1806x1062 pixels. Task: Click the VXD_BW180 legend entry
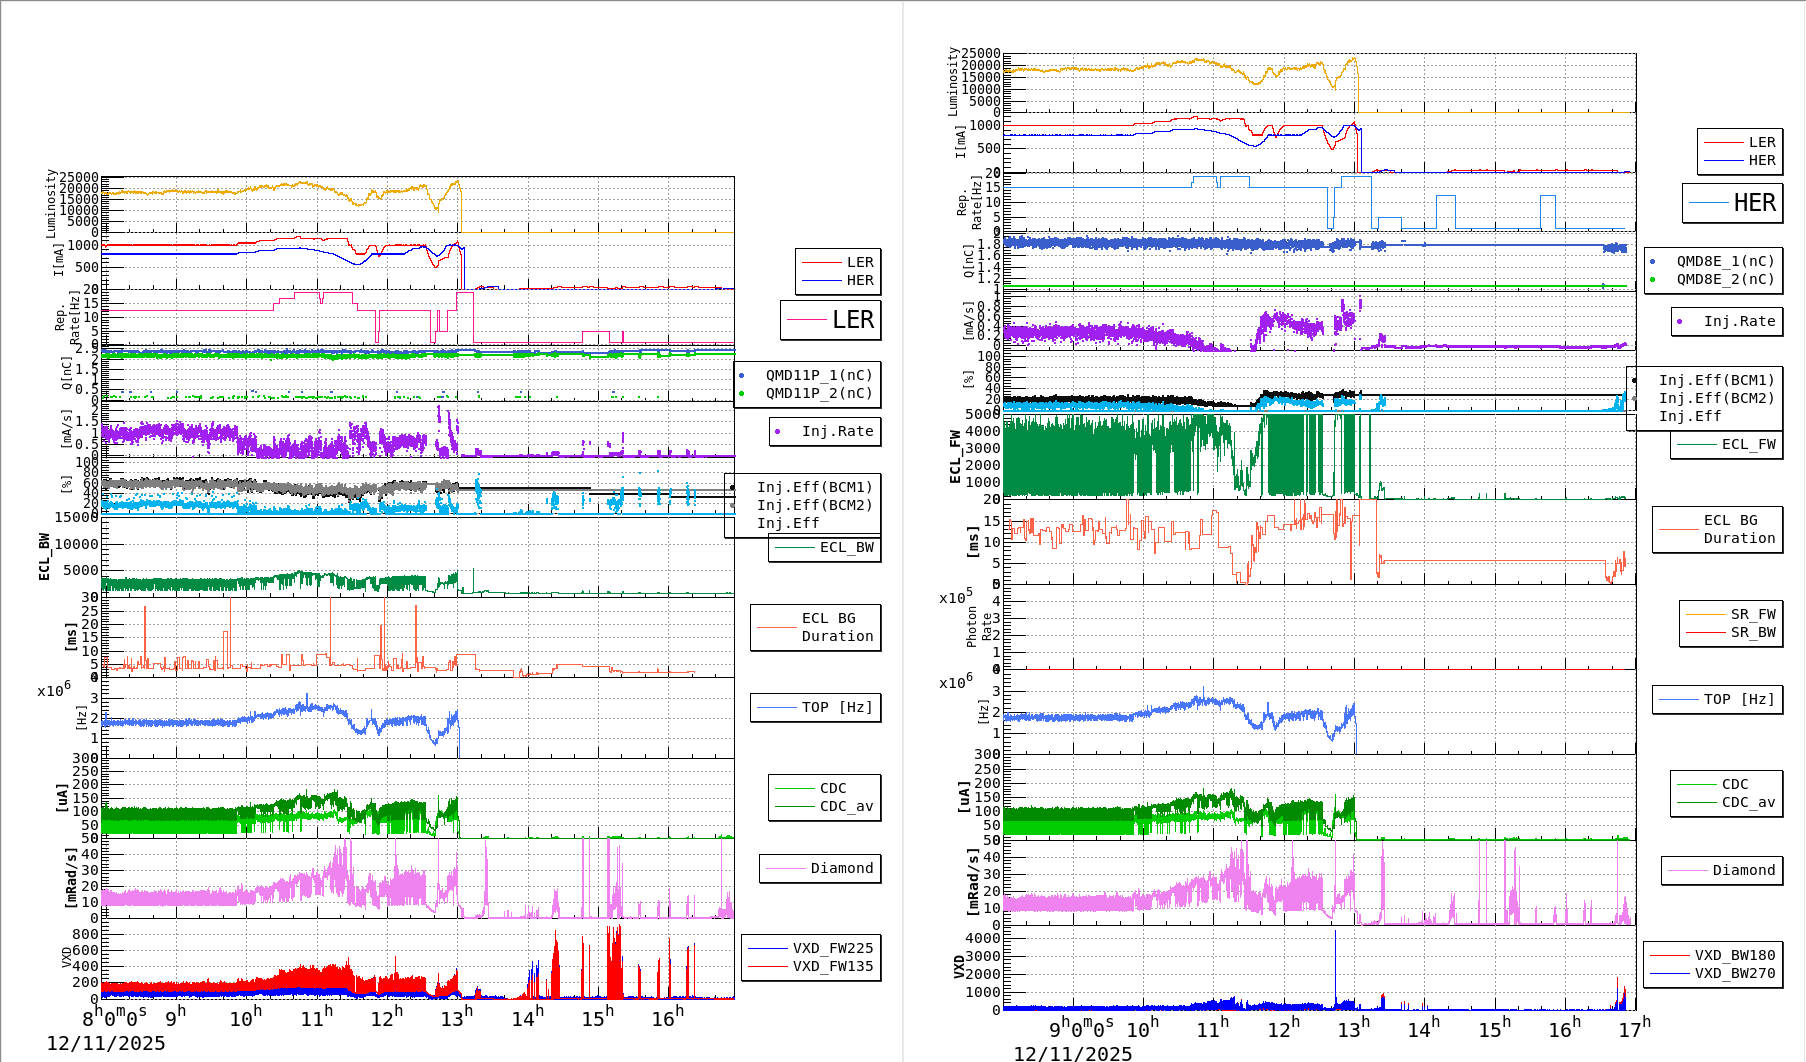tap(1734, 955)
